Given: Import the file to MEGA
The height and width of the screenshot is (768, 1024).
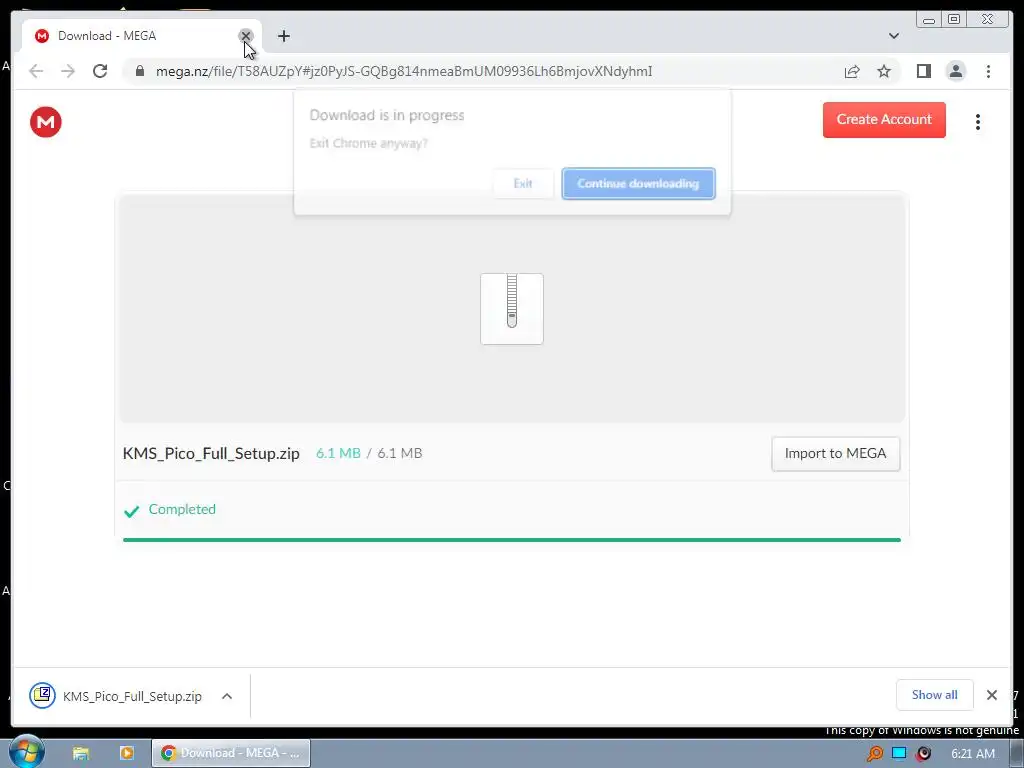Looking at the screenshot, I should coord(835,454).
